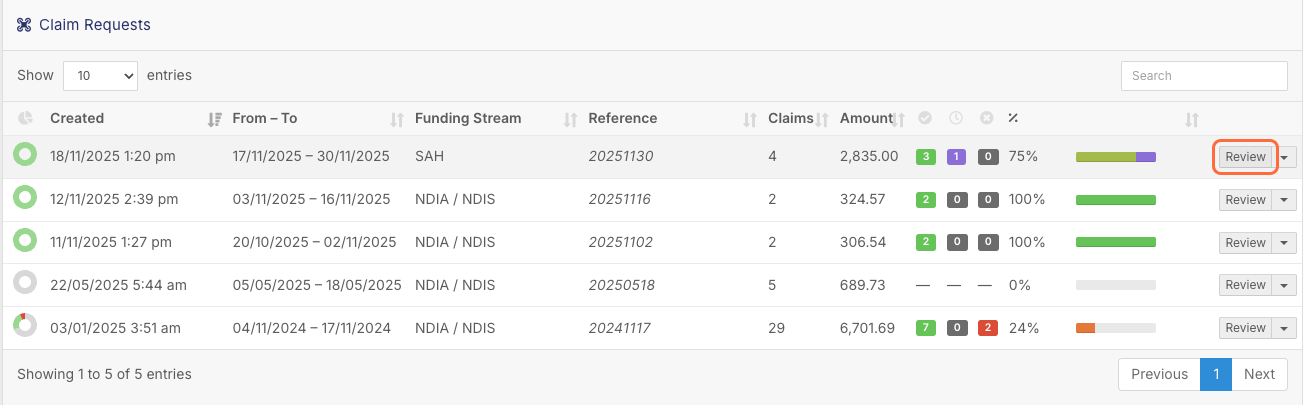Click amount 2,835.00 cell
1303x405 pixels.
click(x=869, y=157)
